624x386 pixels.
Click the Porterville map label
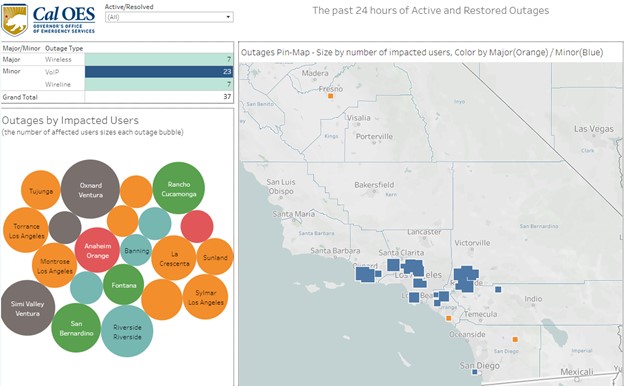[x=374, y=136]
